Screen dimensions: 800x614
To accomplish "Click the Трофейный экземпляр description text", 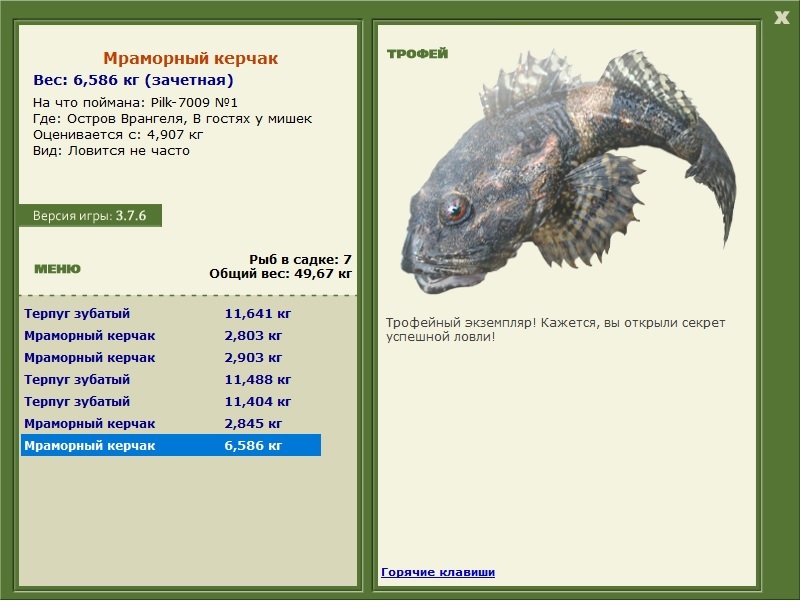I will point(555,330).
